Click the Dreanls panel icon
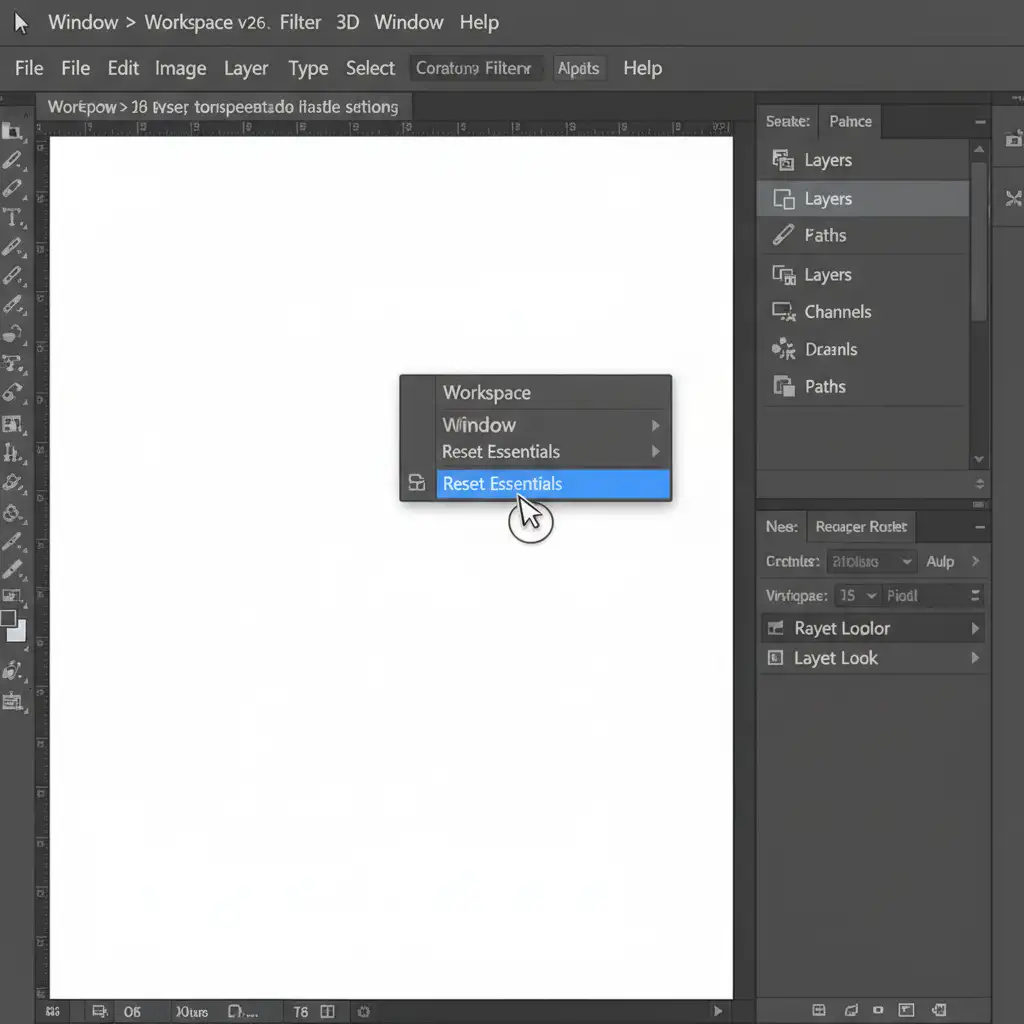This screenshot has width=1024, height=1024. pyautogui.click(x=783, y=350)
